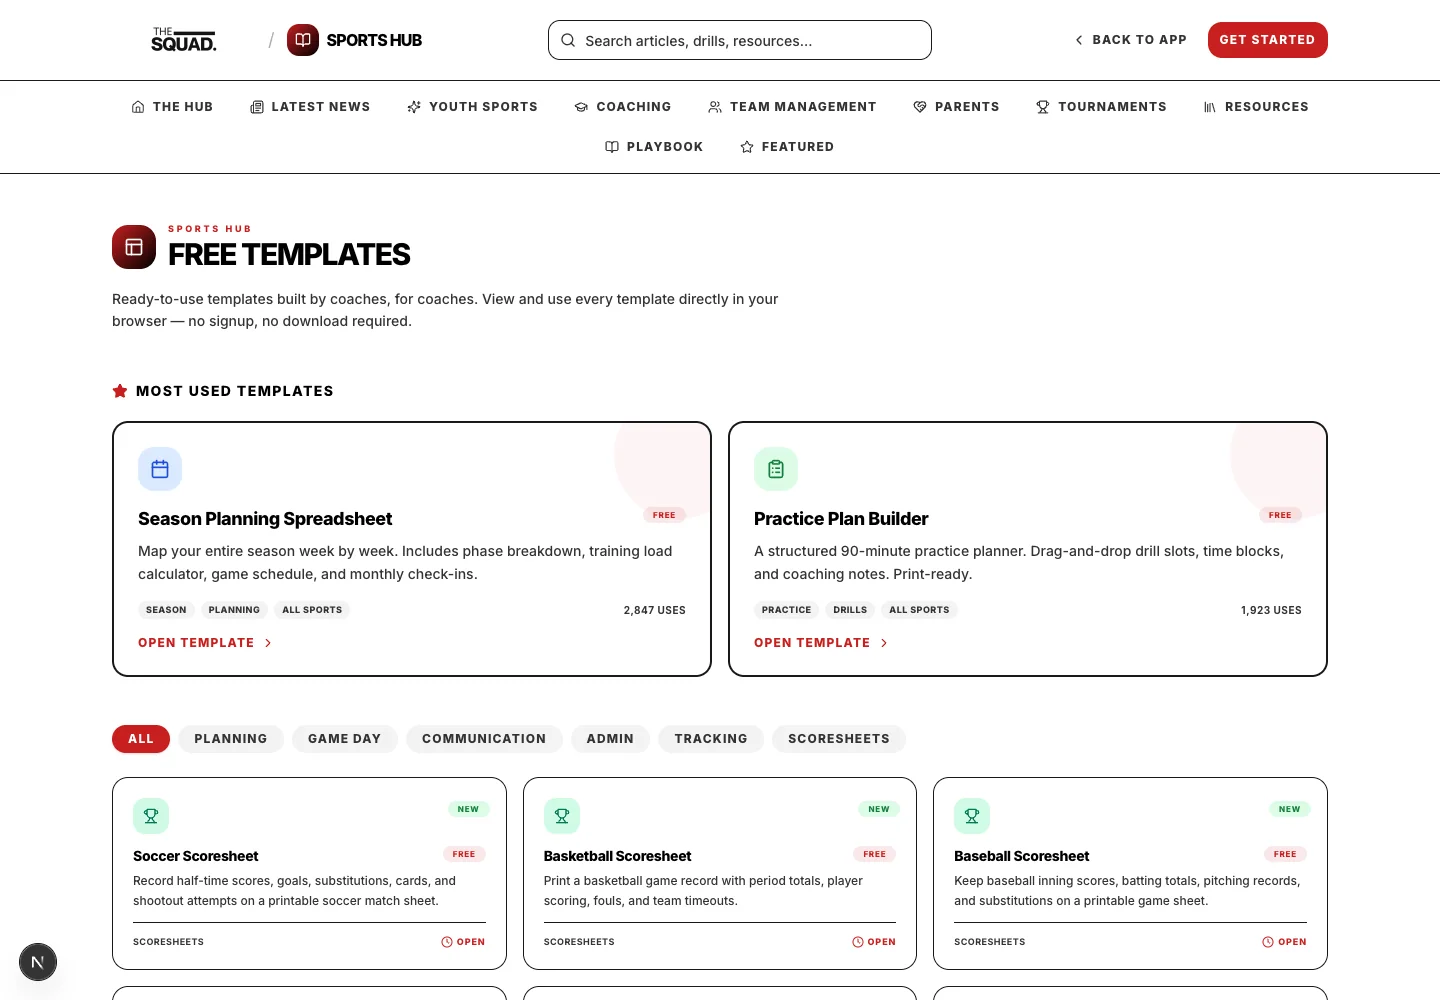Go to Parents section
This screenshot has width=1440, height=1000.
pos(956,107)
